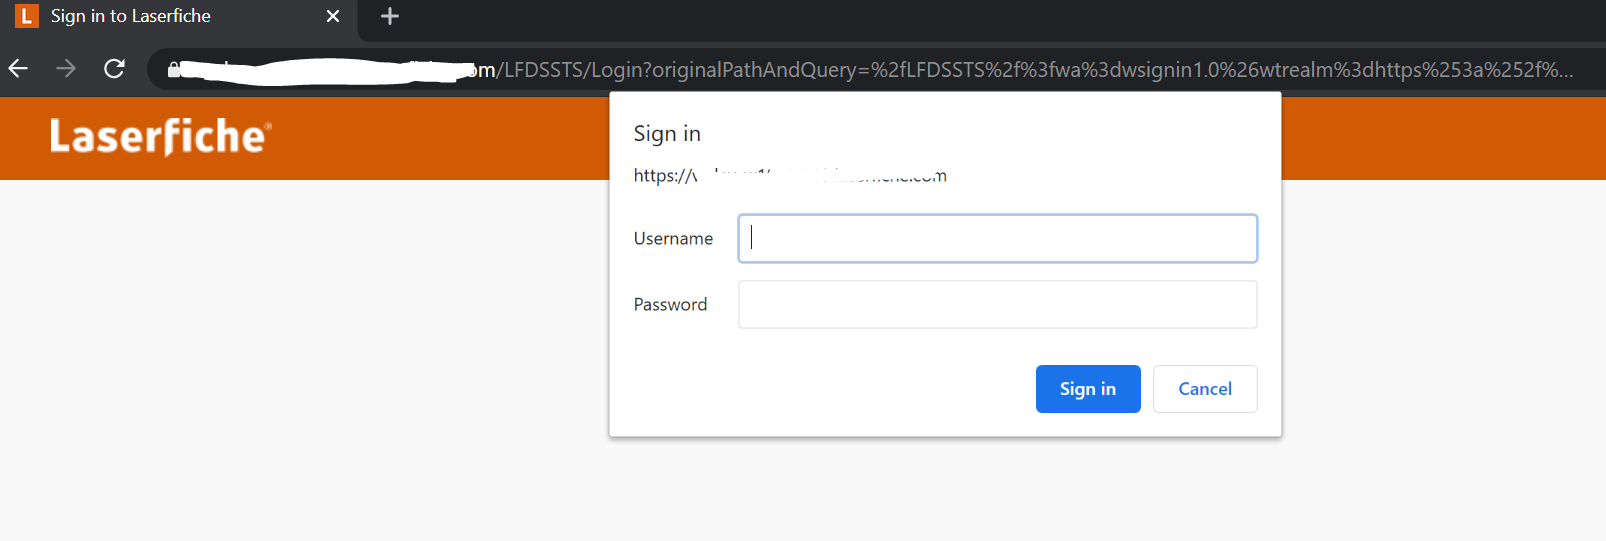Click the Sign in dialog heading

coord(667,133)
